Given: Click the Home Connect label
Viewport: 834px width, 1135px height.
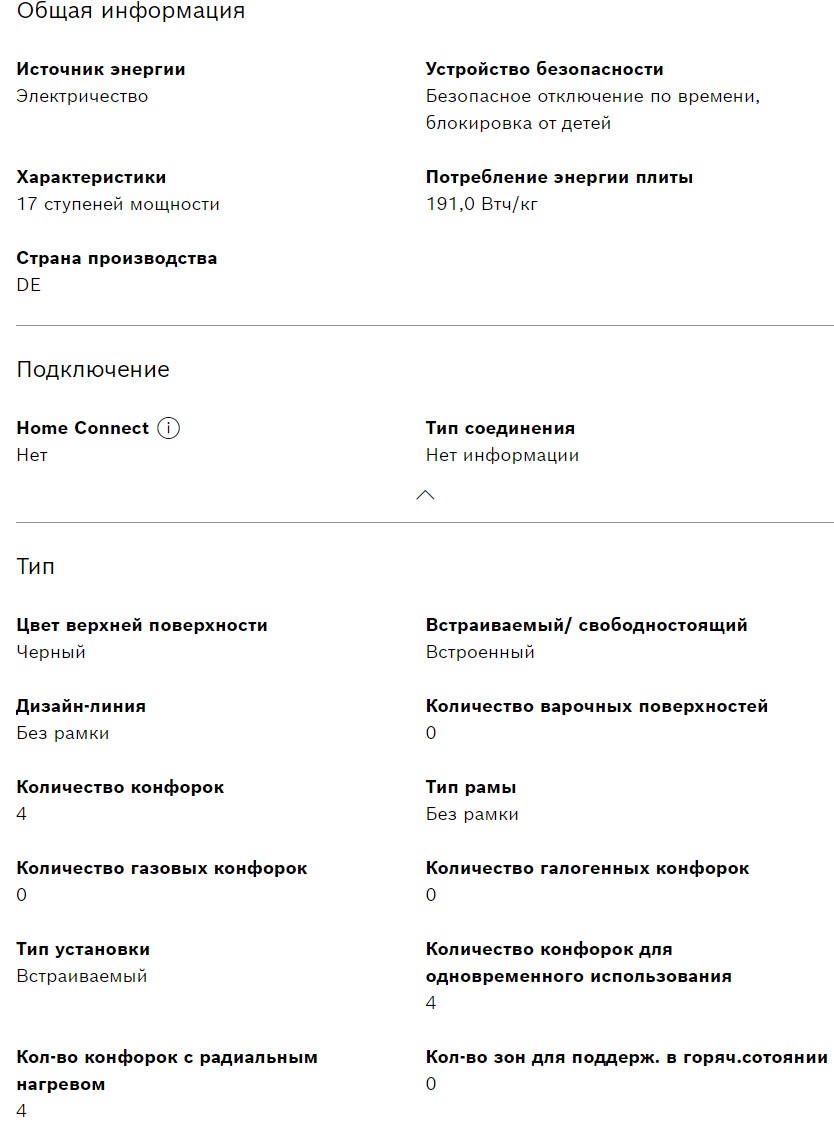Looking at the screenshot, I should click(83, 428).
